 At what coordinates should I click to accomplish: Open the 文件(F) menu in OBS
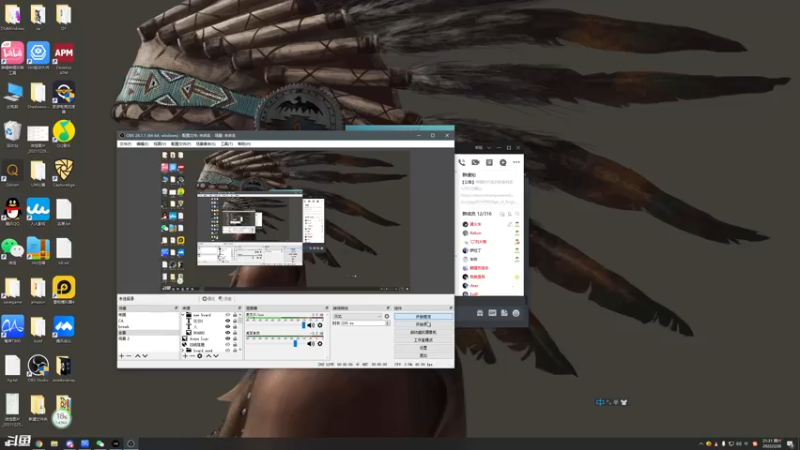click(125, 144)
